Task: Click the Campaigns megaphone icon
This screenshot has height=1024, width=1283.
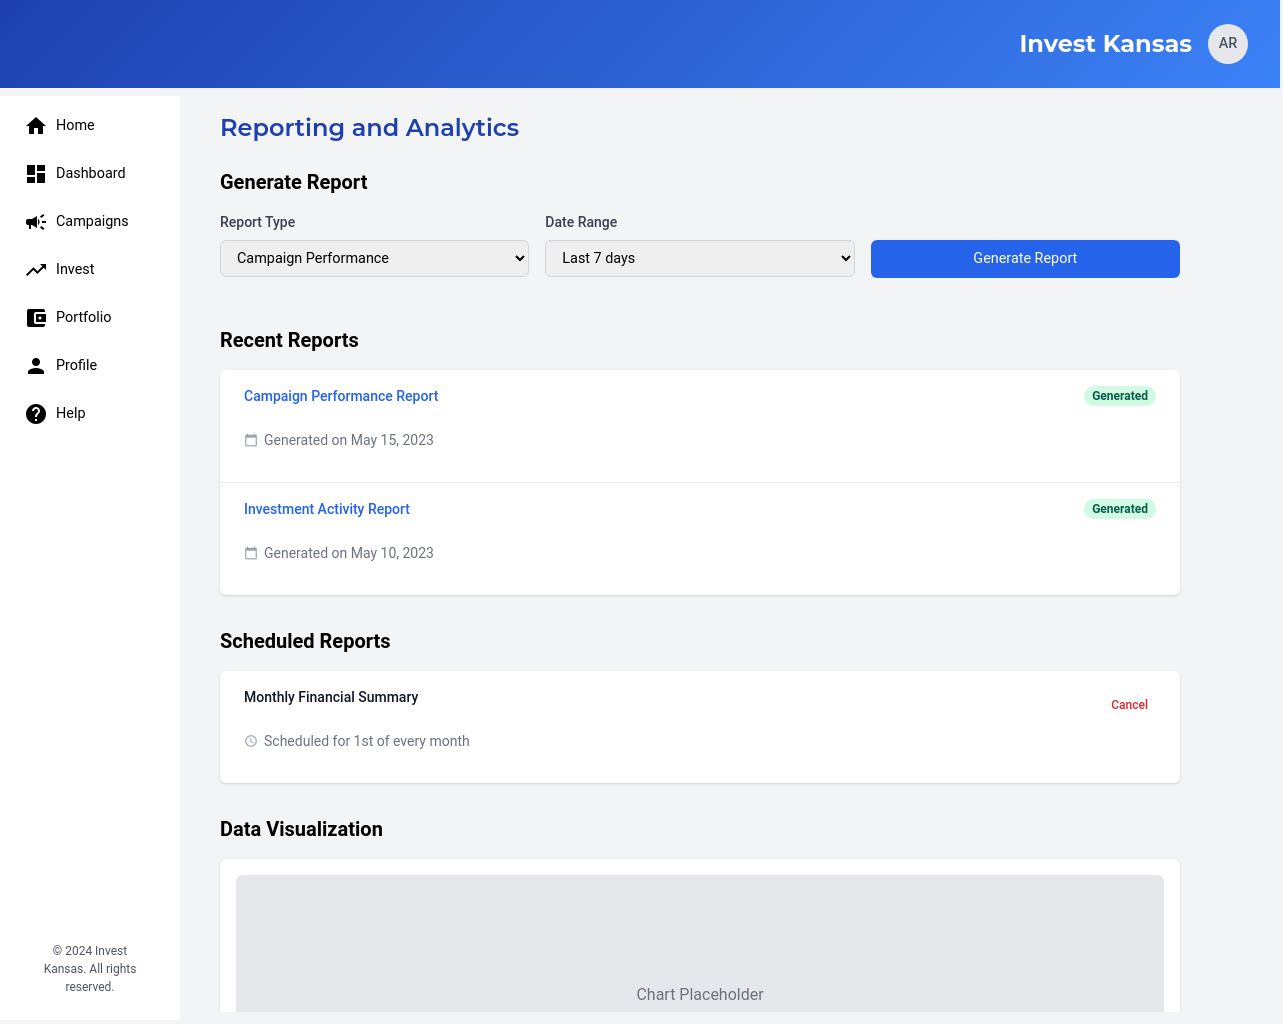Action: point(36,222)
